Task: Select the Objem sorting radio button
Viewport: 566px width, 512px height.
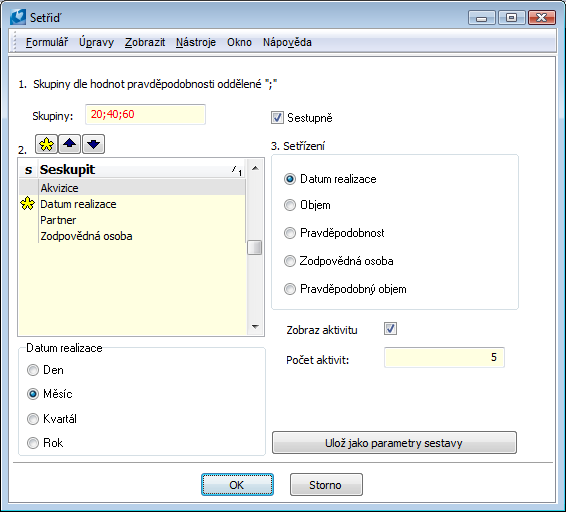Action: click(290, 205)
